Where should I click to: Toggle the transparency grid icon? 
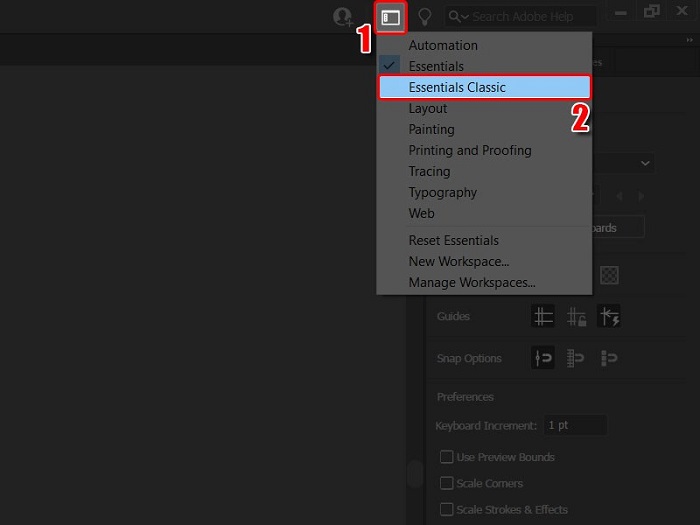click(x=609, y=275)
